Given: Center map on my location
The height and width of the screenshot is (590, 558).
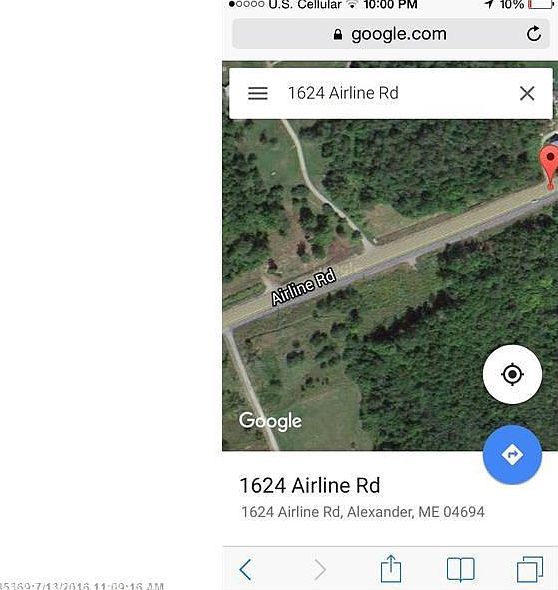Looking at the screenshot, I should click(512, 374).
